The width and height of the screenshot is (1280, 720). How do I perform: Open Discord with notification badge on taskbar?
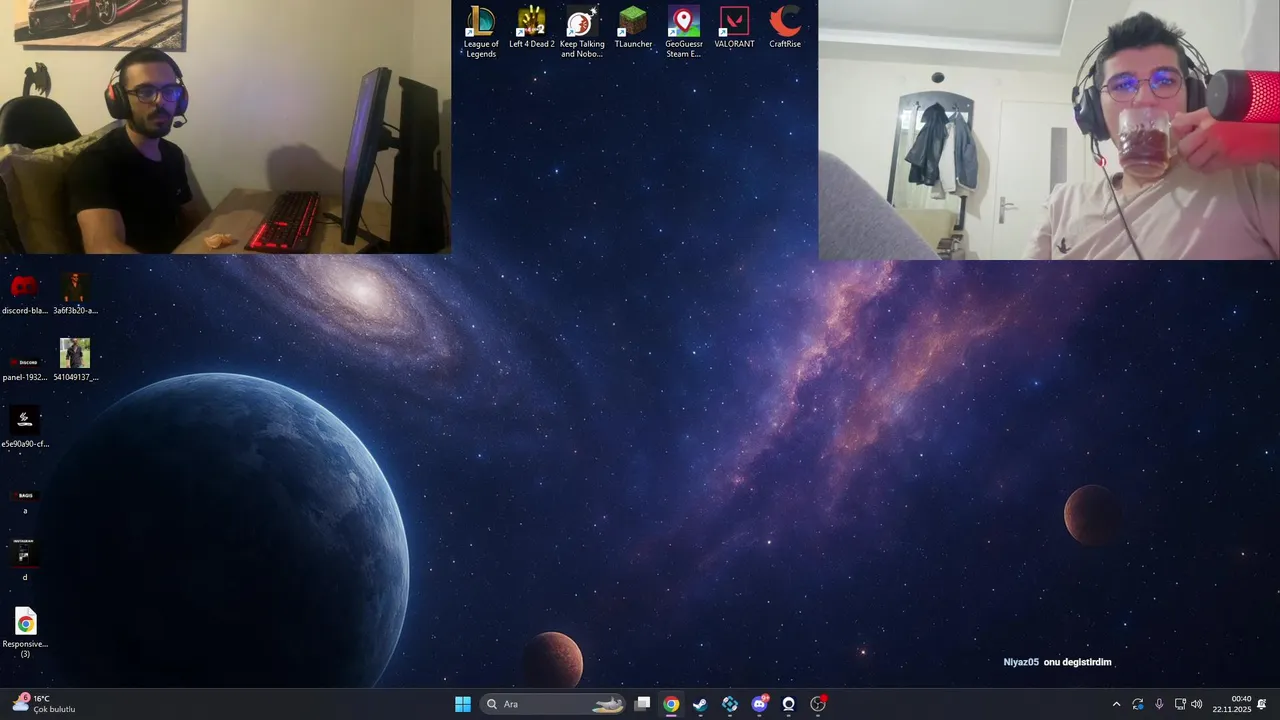(x=760, y=704)
